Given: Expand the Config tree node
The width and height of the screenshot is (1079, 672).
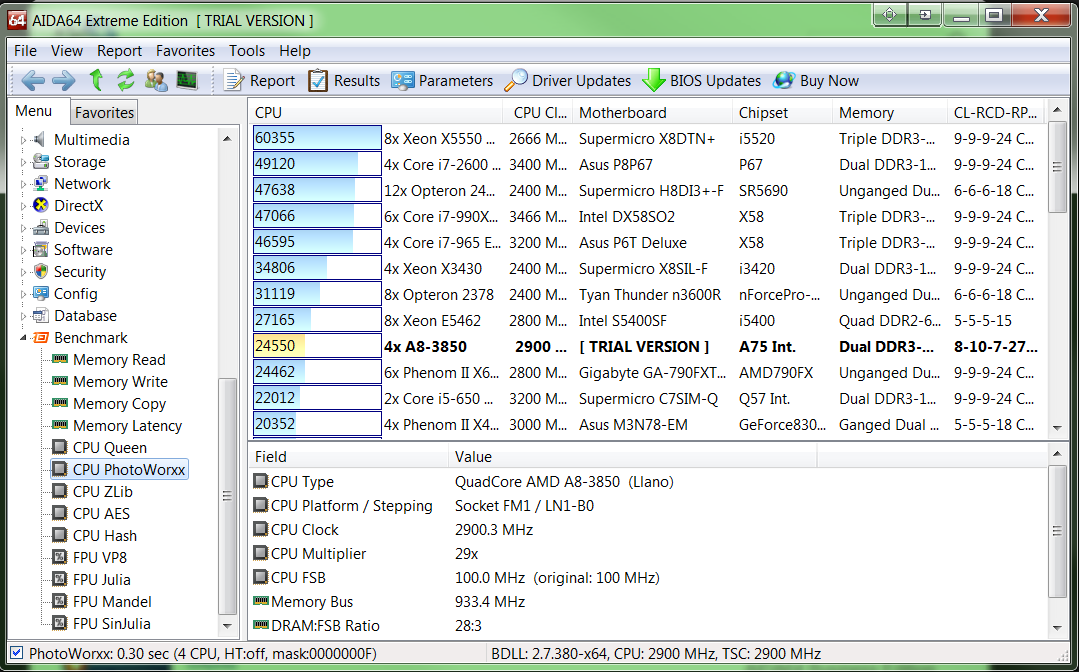Looking at the screenshot, I should click(x=23, y=294).
